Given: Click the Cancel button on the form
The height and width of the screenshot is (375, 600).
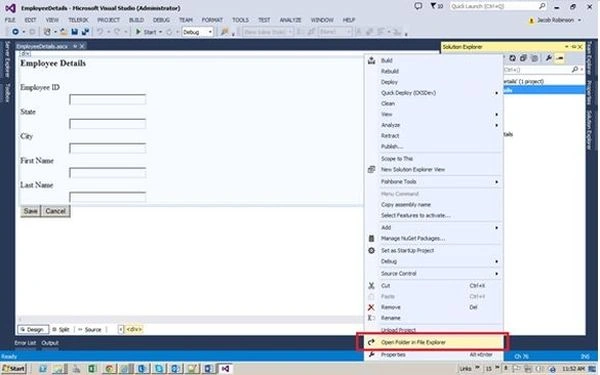Looking at the screenshot, I should (x=55, y=211).
